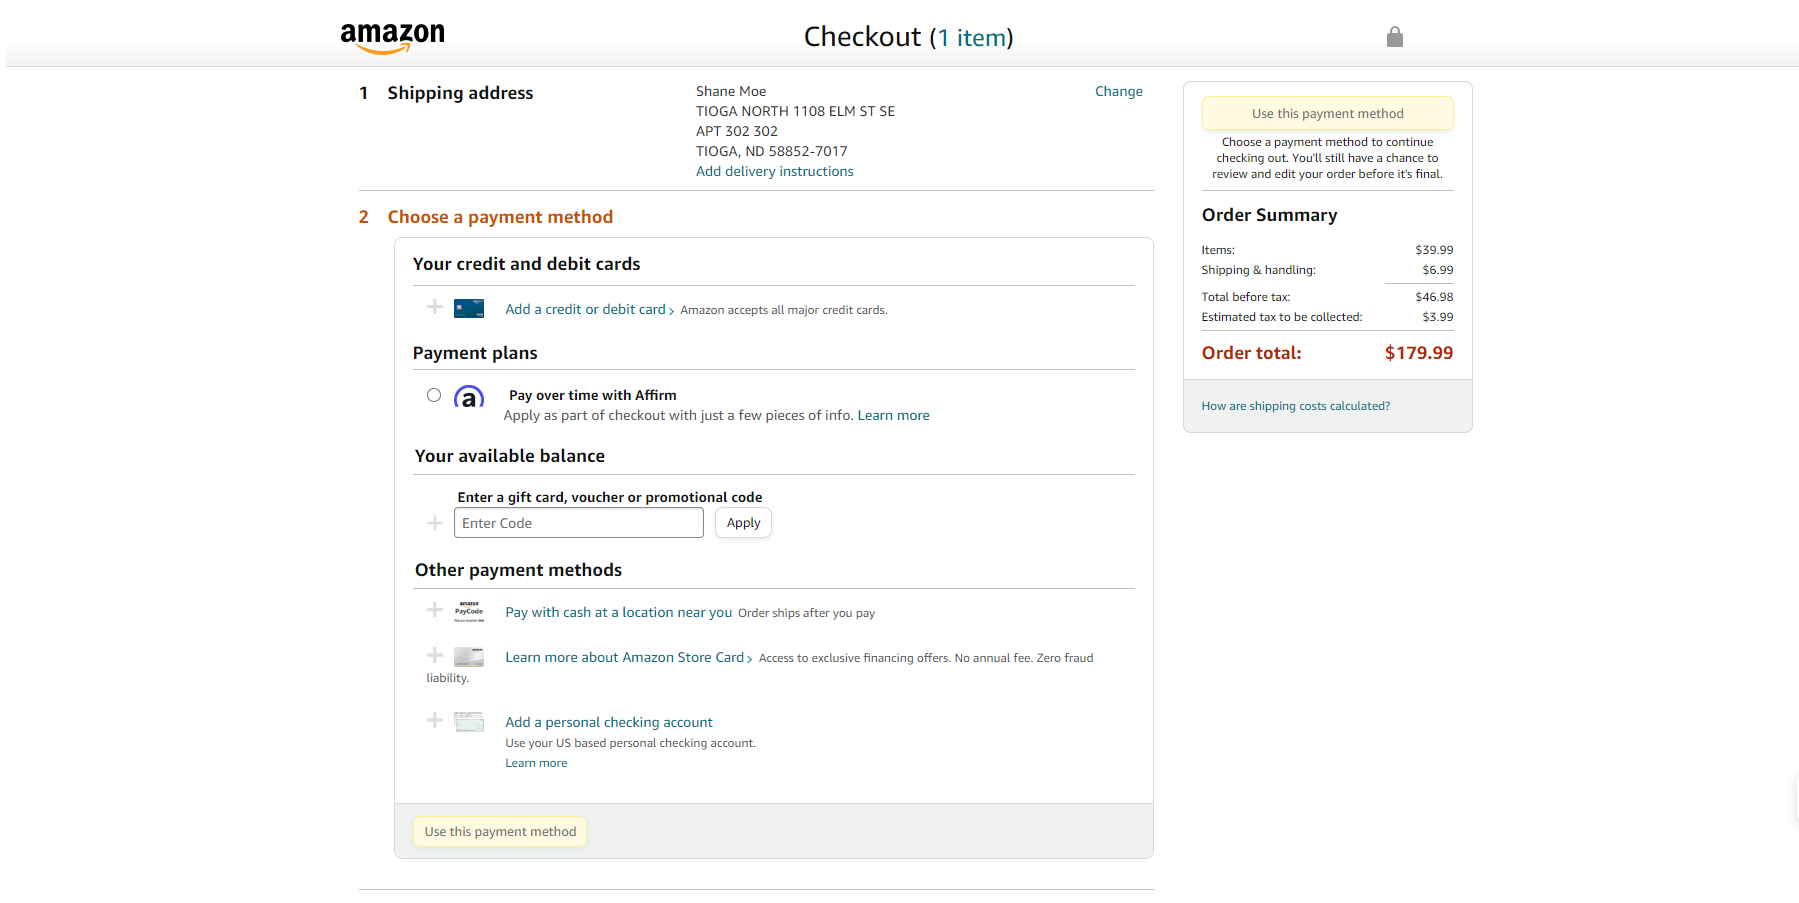Click Use this payment method in order summary box
Image resolution: width=1799 pixels, height=903 pixels.
(1328, 113)
